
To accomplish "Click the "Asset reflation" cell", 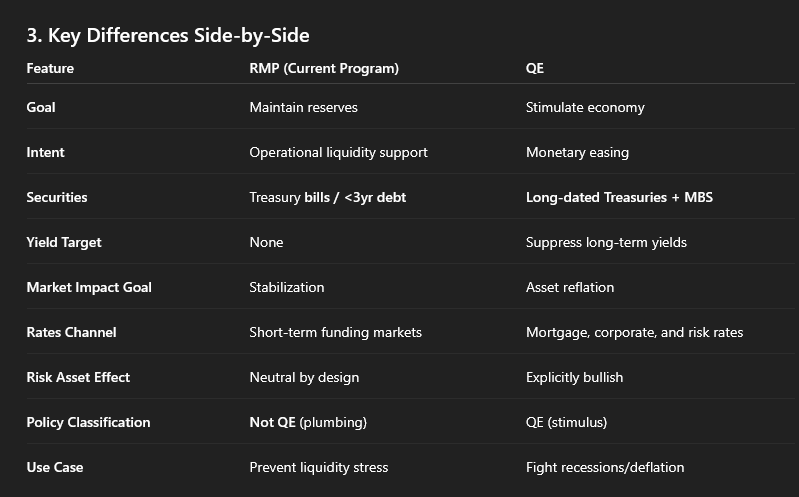I will [570, 287].
